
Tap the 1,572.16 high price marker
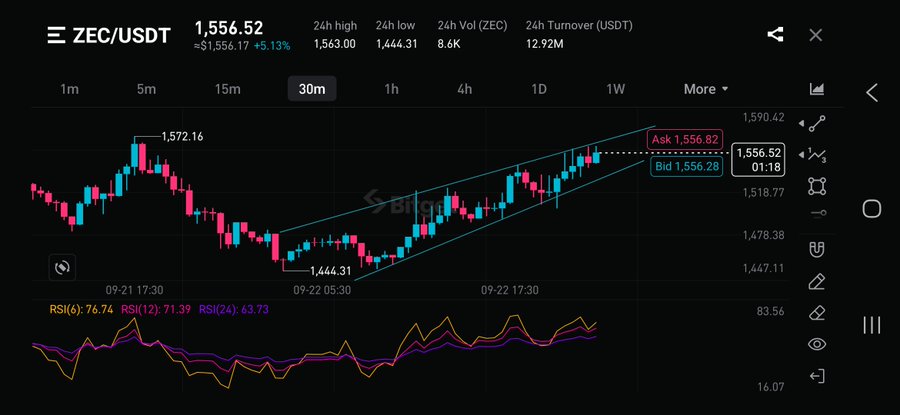(182, 137)
